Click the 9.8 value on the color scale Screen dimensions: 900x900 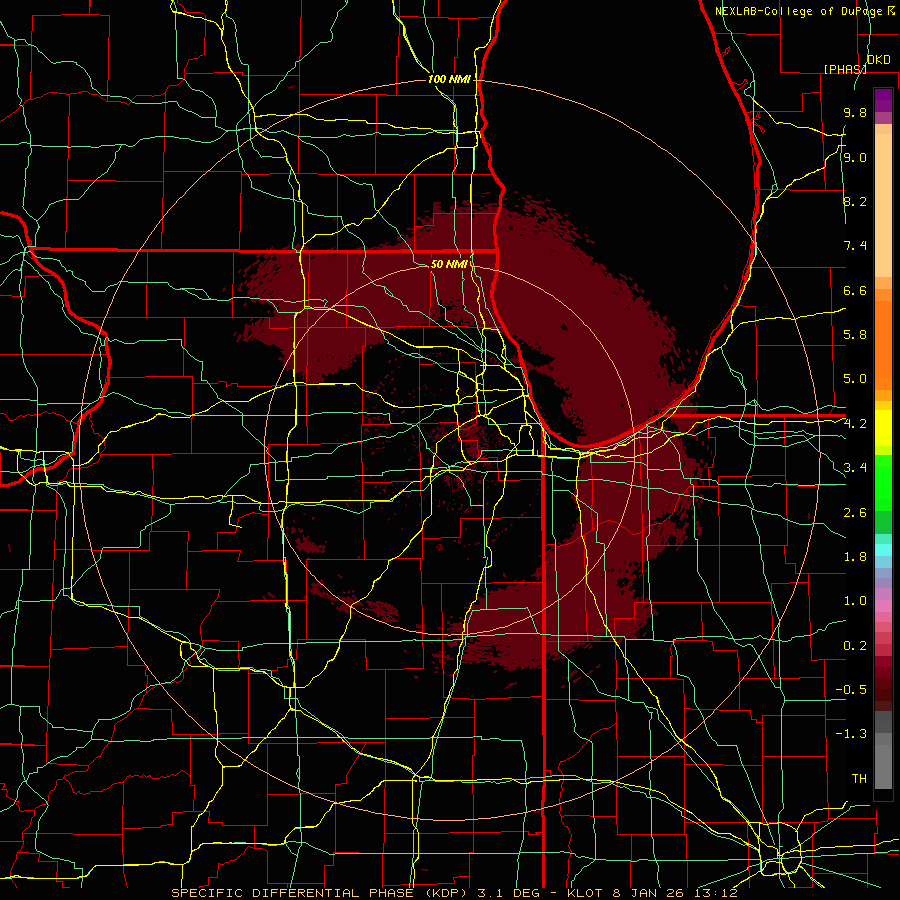(855, 113)
